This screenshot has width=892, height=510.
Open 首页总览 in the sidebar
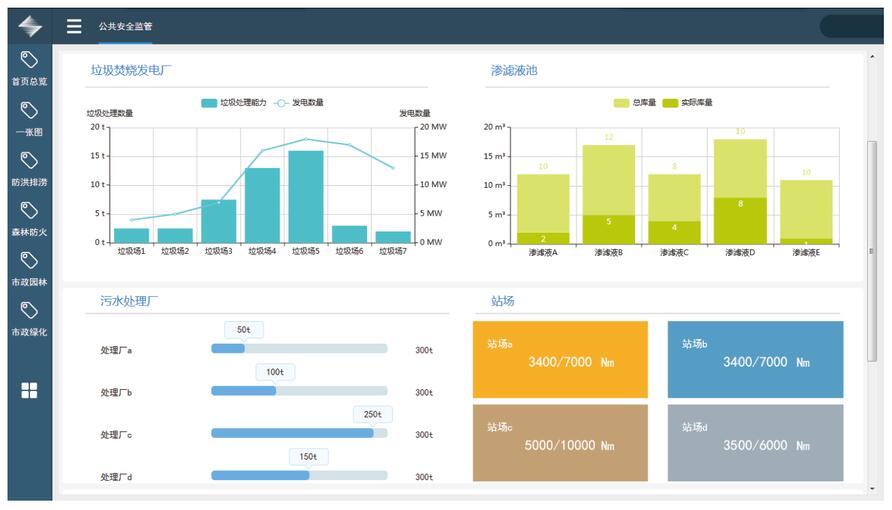29,67
